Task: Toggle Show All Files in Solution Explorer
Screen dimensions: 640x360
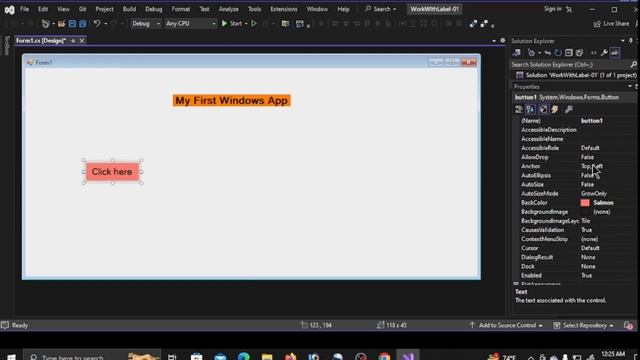Action: click(579, 53)
